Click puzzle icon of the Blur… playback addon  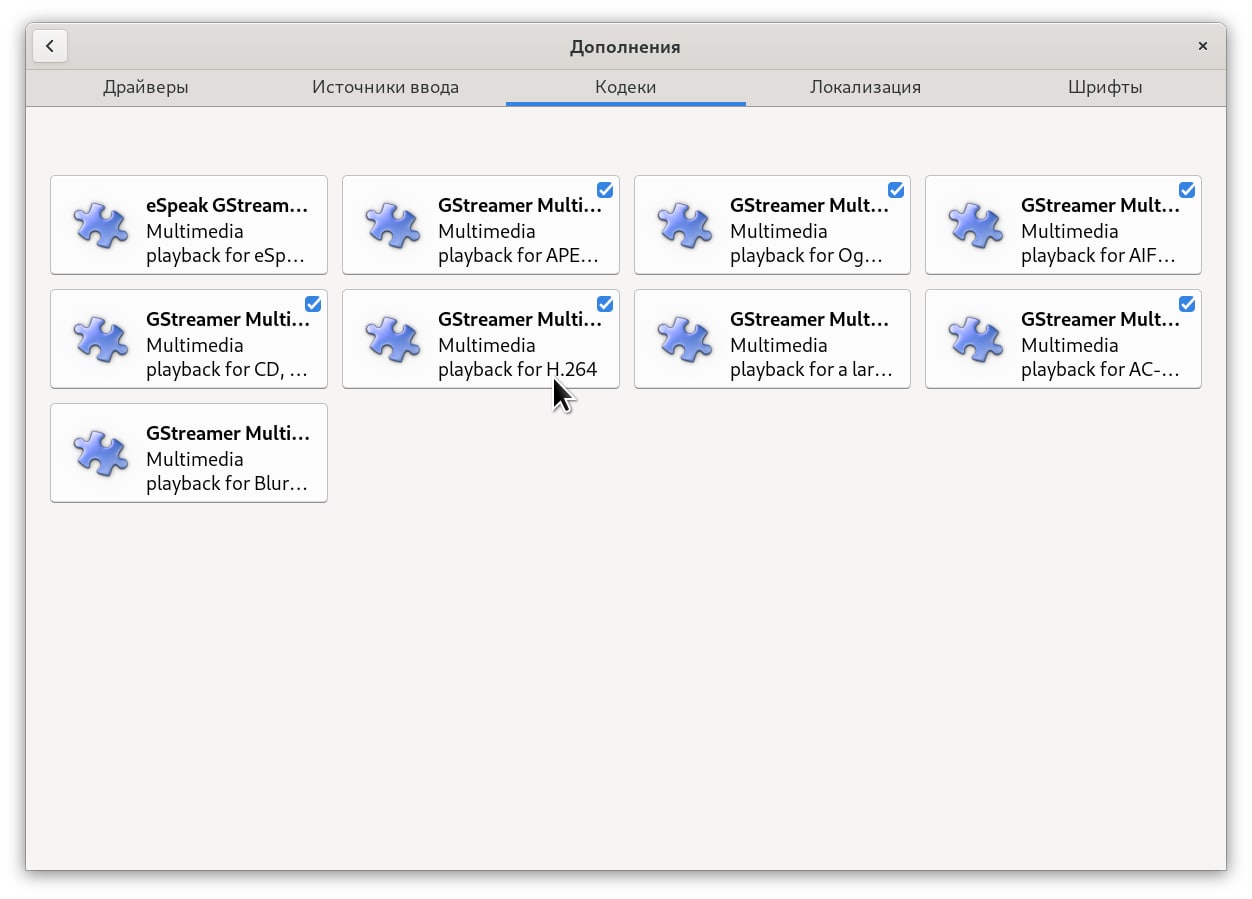coord(101,453)
